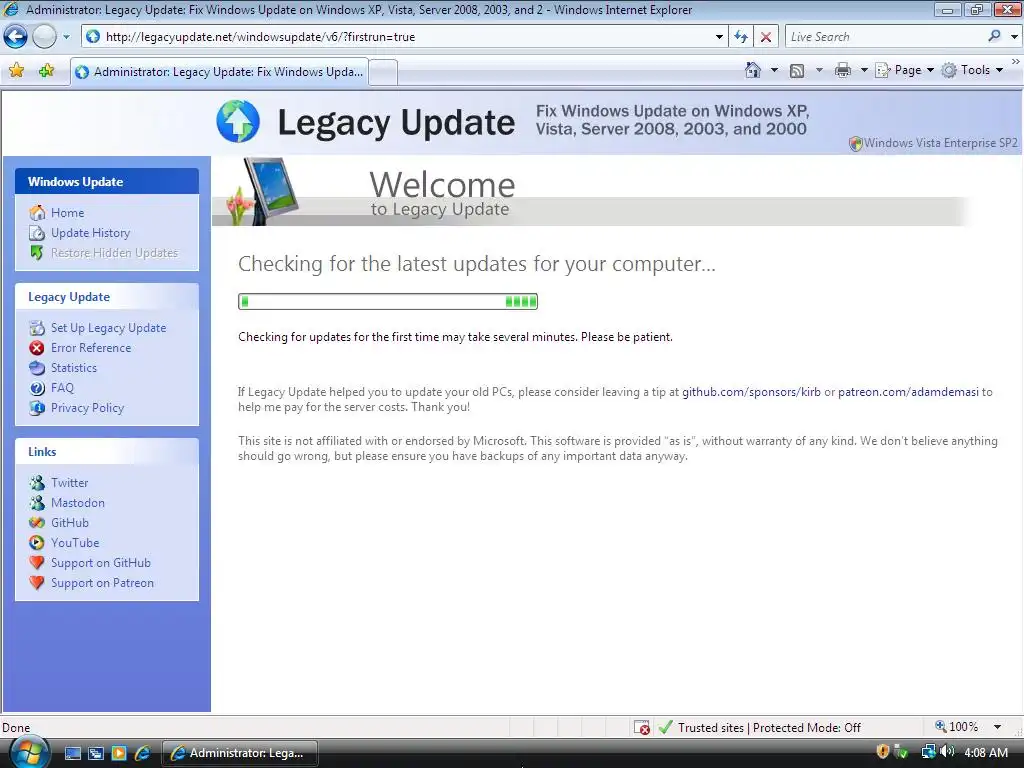Click the Set Up Legacy Update icon
This screenshot has height=768, width=1024.
point(37,327)
